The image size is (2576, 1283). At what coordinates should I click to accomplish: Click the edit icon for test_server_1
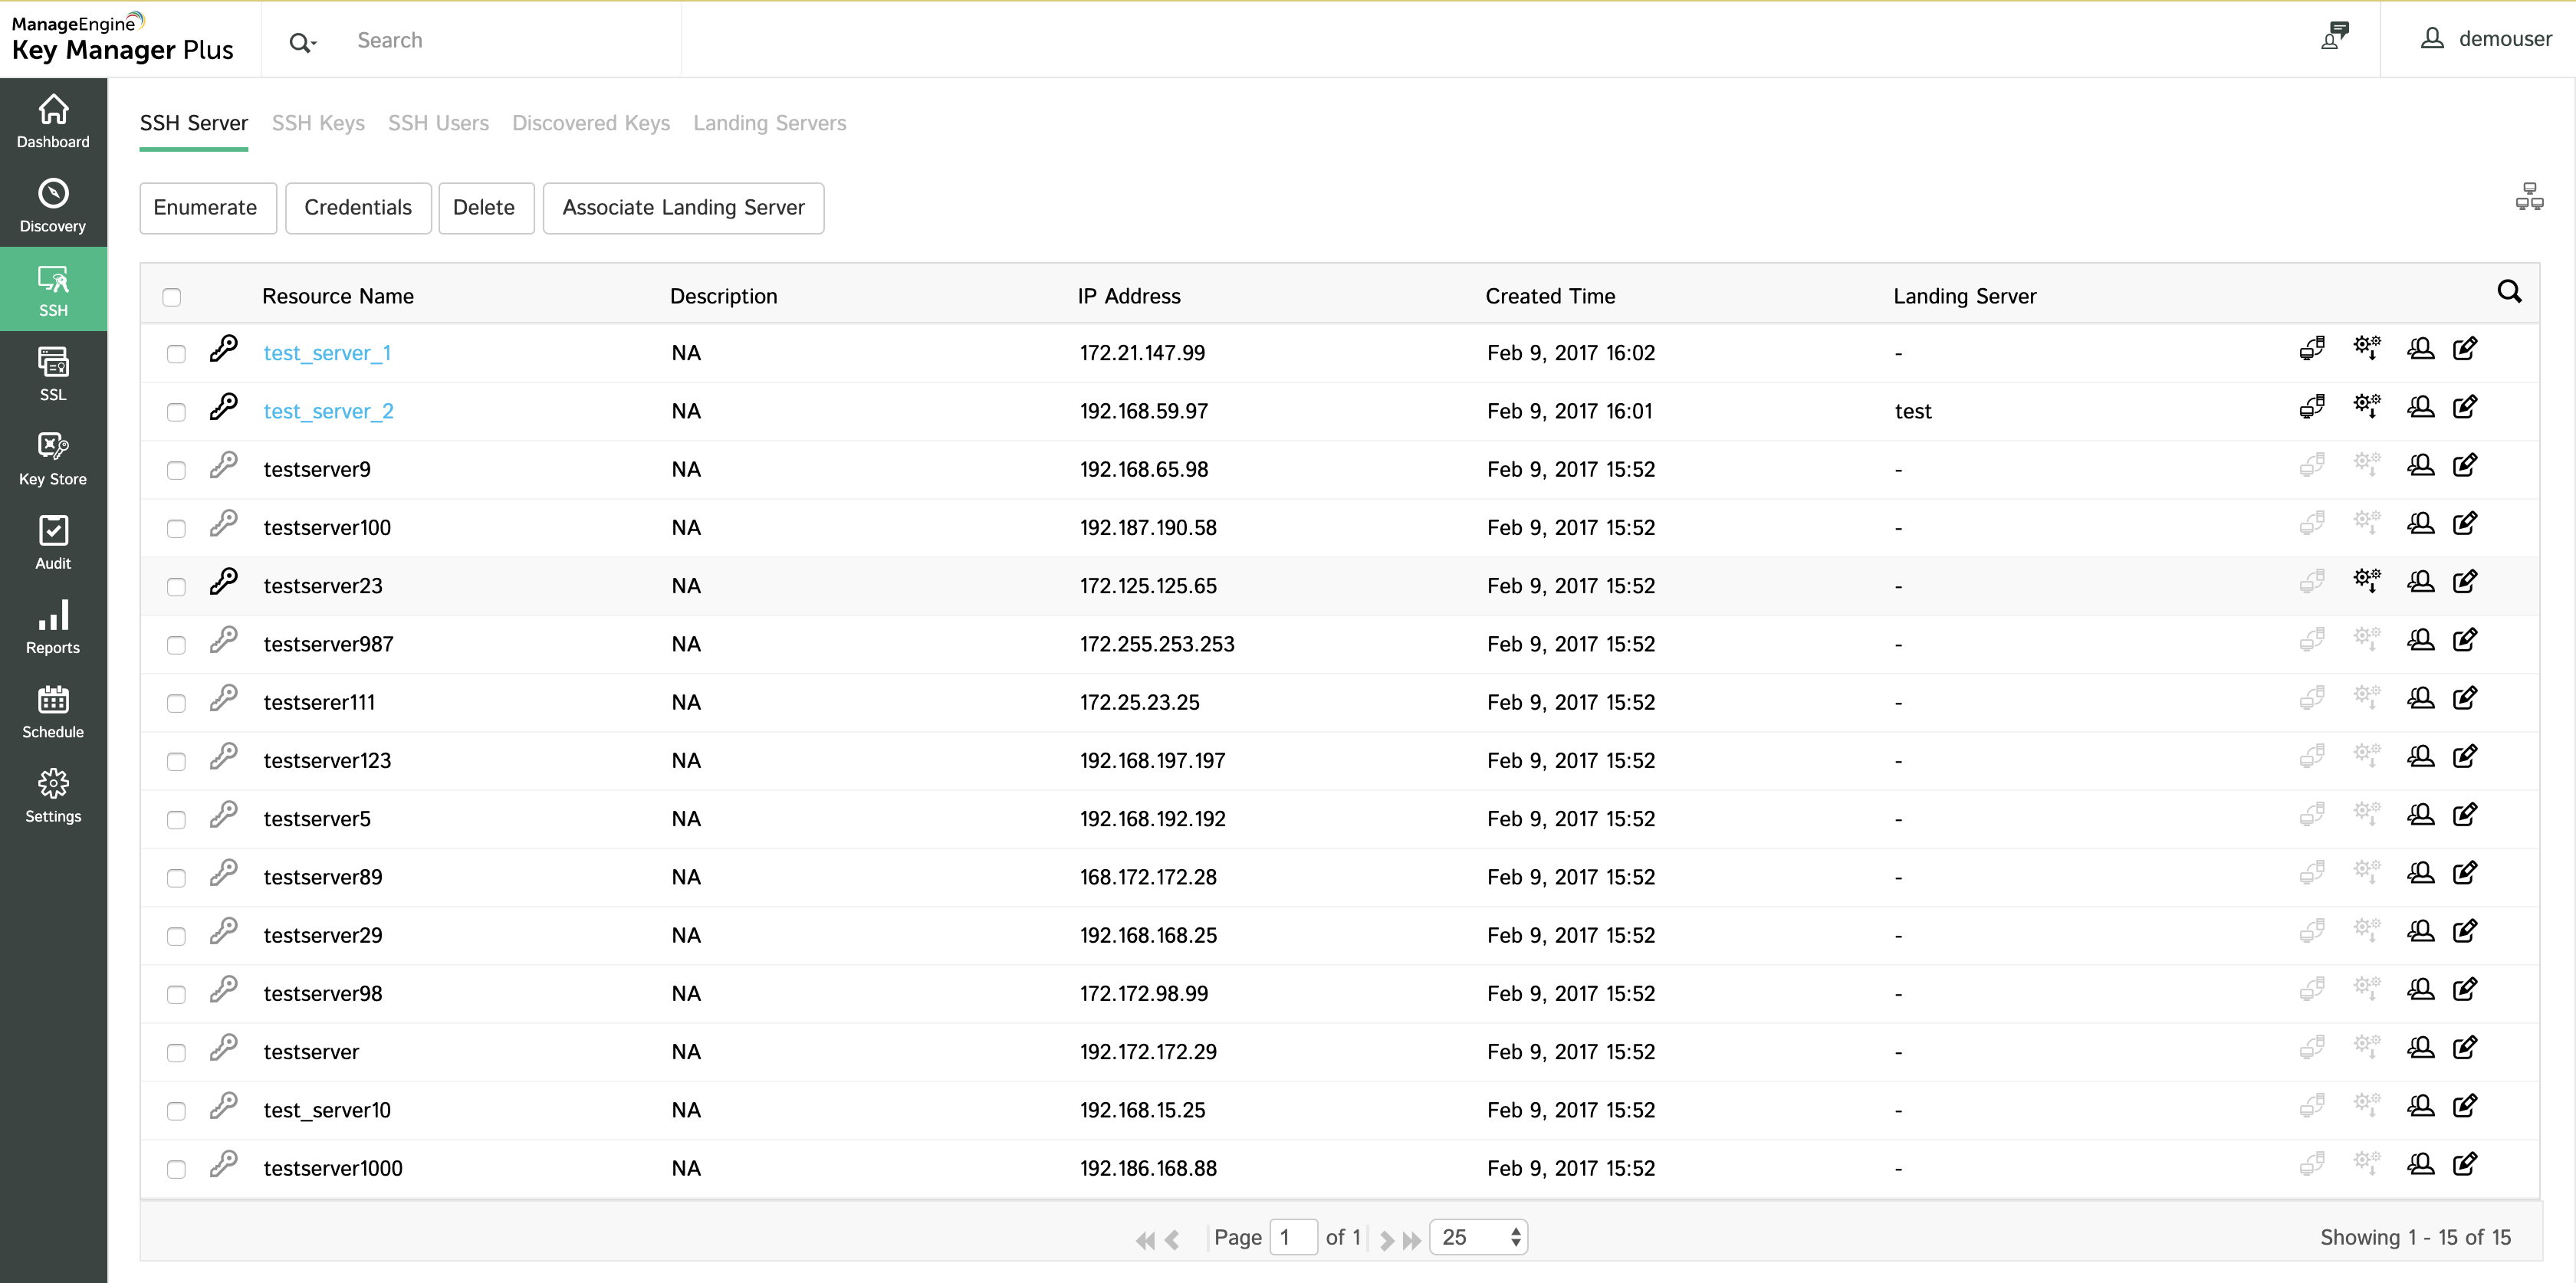pyautogui.click(x=2465, y=349)
